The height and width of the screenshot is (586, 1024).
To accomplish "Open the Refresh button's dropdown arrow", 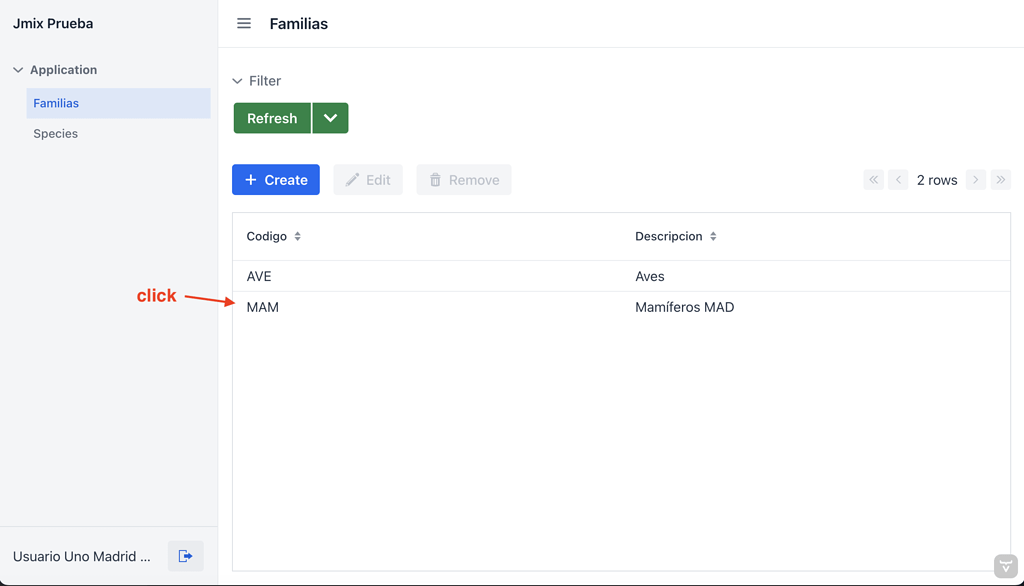I will (x=330, y=117).
